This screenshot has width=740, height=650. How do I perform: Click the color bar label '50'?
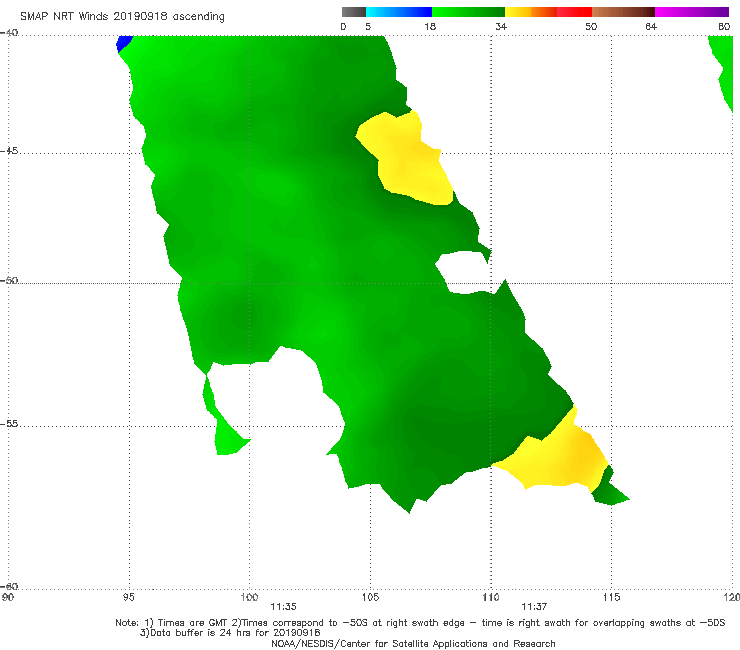(x=591, y=27)
